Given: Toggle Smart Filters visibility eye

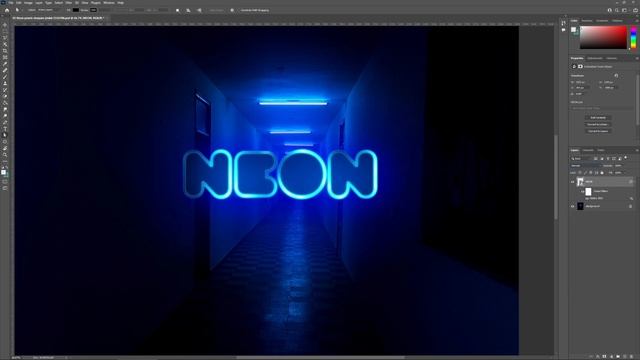Looking at the screenshot, I should [x=583, y=191].
